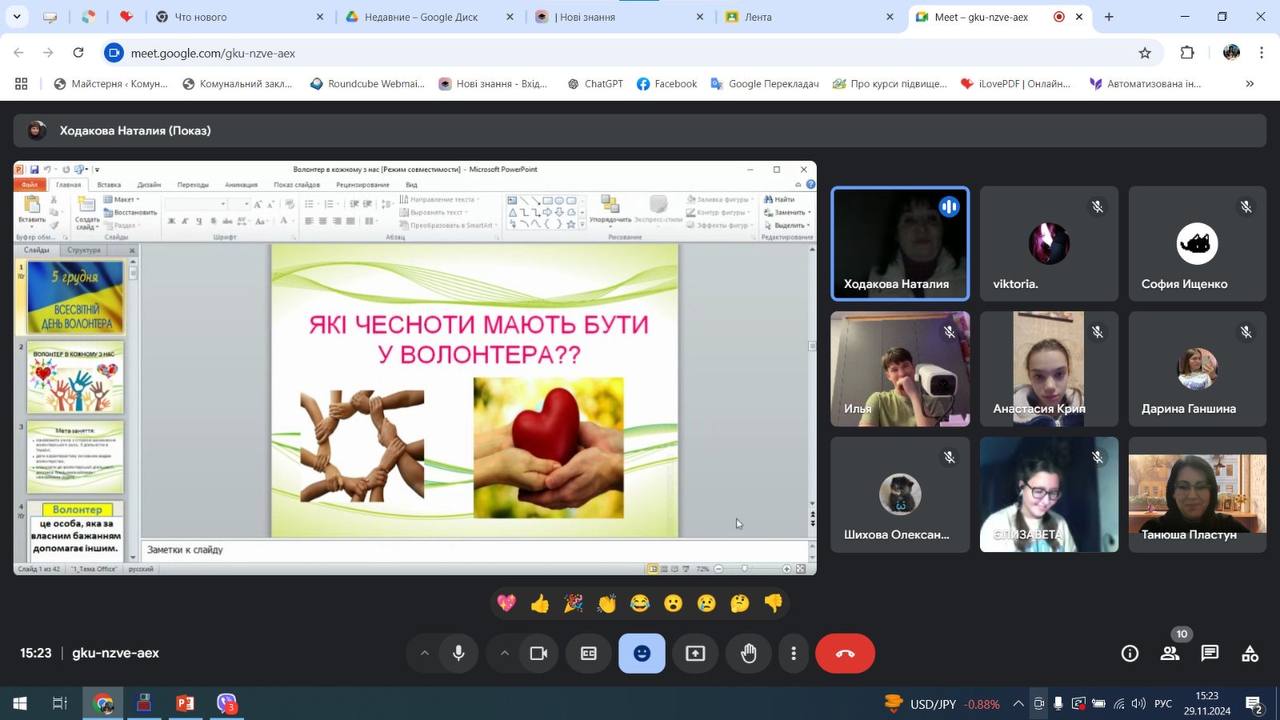Raise hand in the meeting
Image resolution: width=1280 pixels, height=720 pixels.
(748, 653)
